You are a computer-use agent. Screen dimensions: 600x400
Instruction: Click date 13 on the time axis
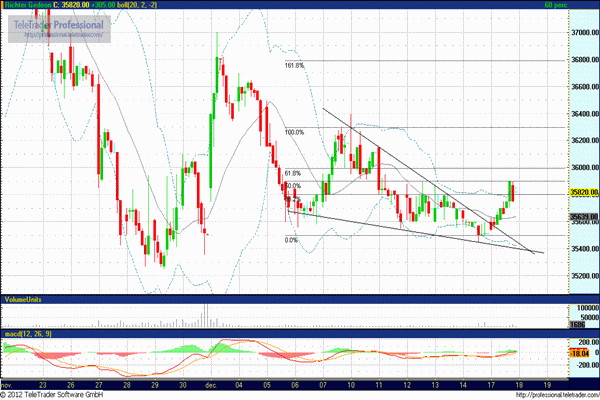(435, 385)
